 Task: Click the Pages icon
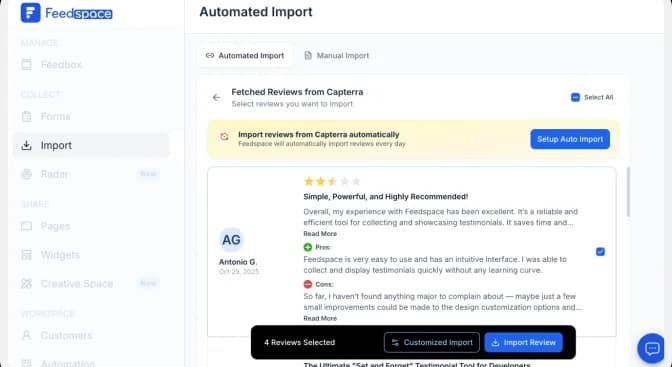(x=27, y=226)
